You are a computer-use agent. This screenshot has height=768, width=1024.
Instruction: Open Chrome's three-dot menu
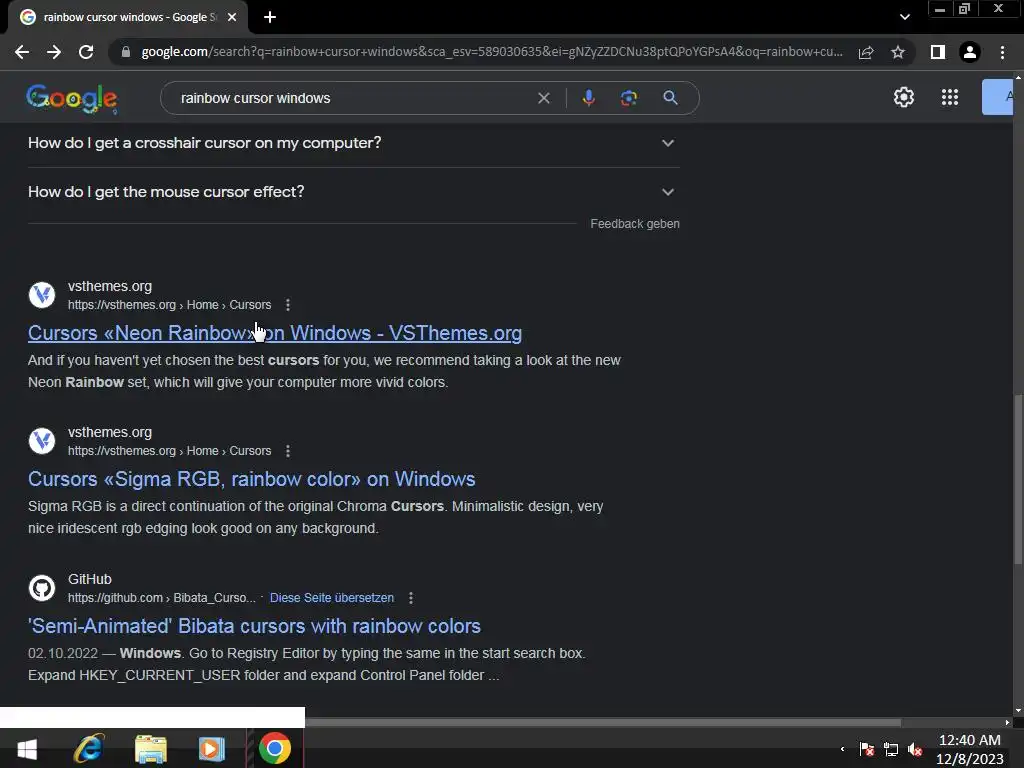(x=1002, y=52)
